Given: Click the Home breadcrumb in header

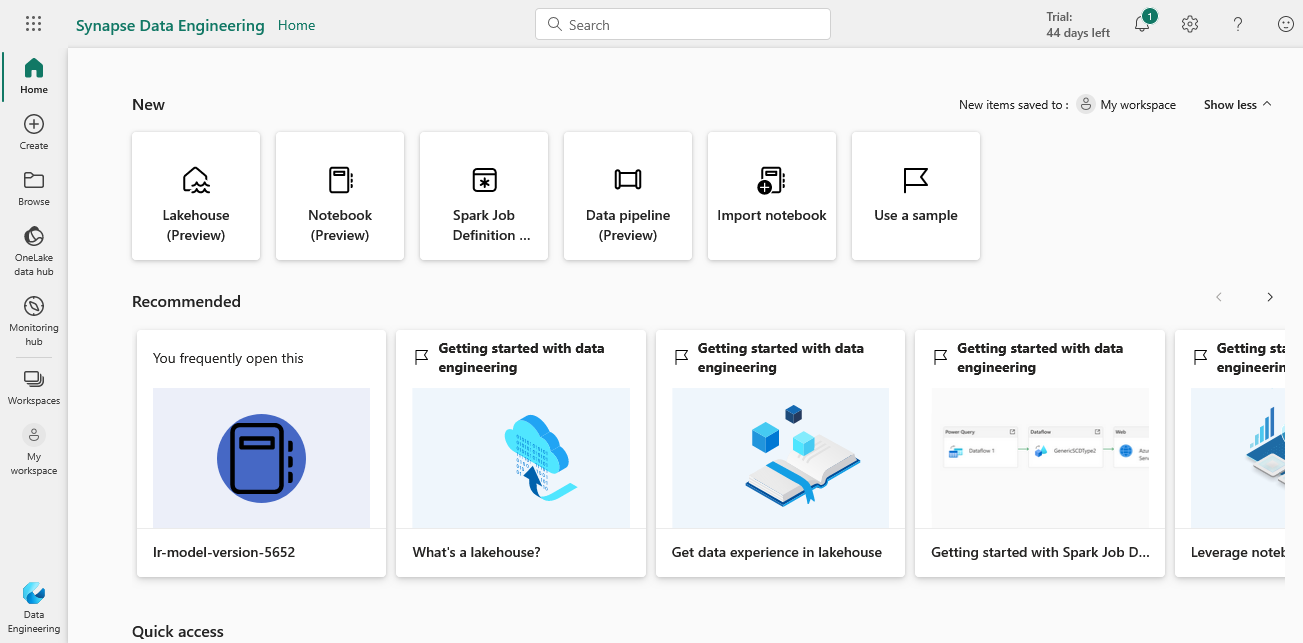Looking at the screenshot, I should [296, 25].
